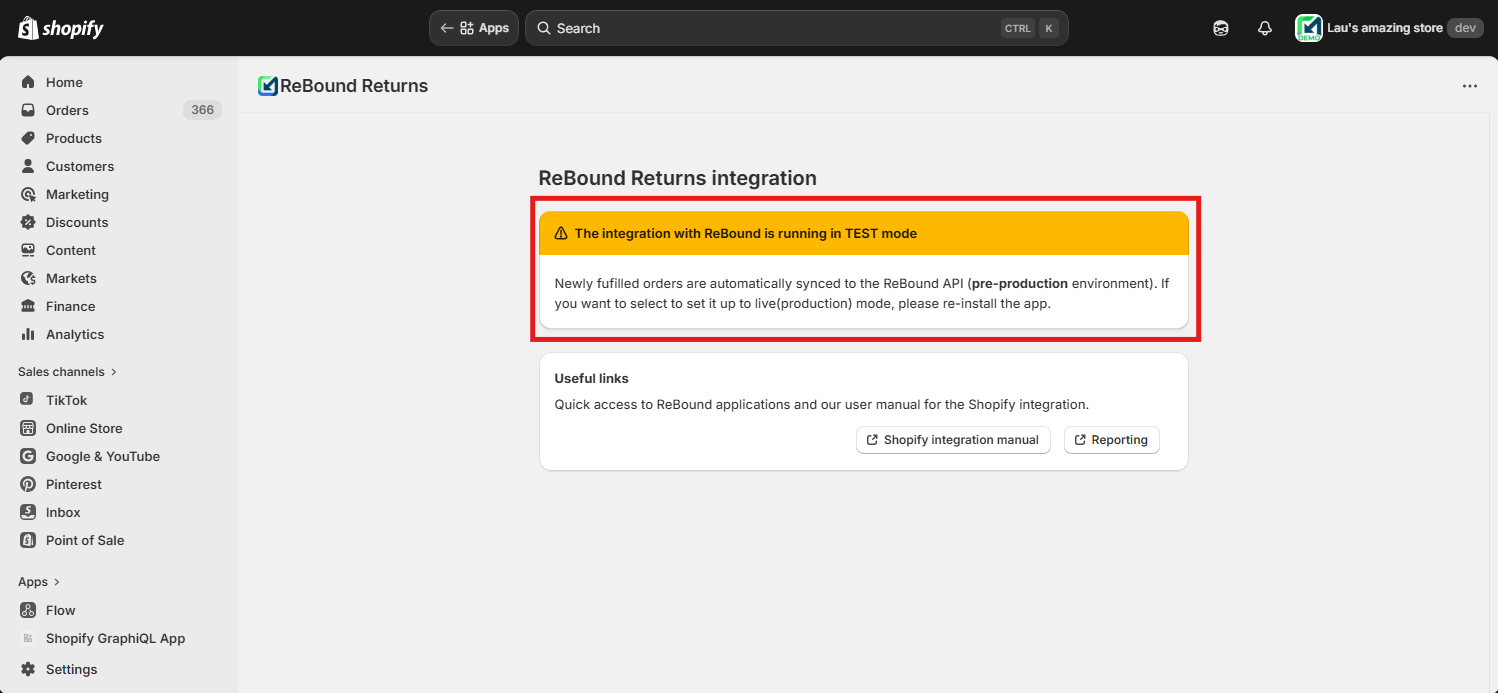Click the Customers person icon
1498x693 pixels.
(28, 166)
